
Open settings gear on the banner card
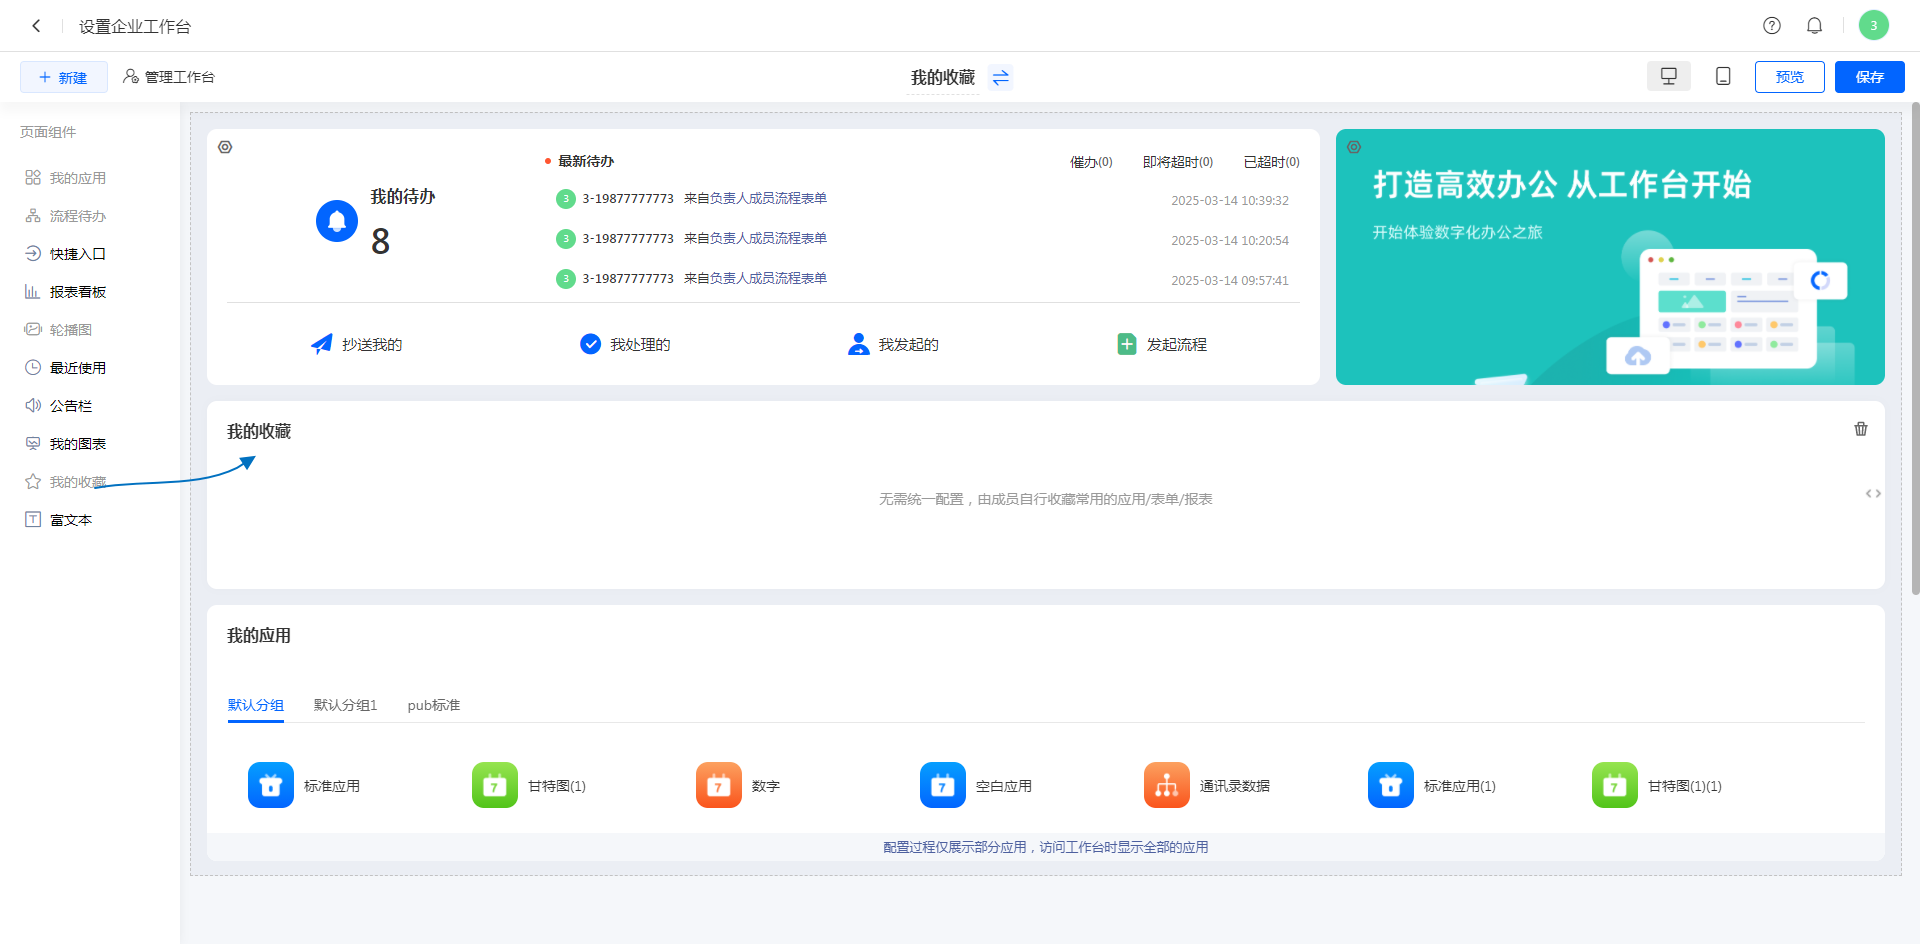(1353, 147)
